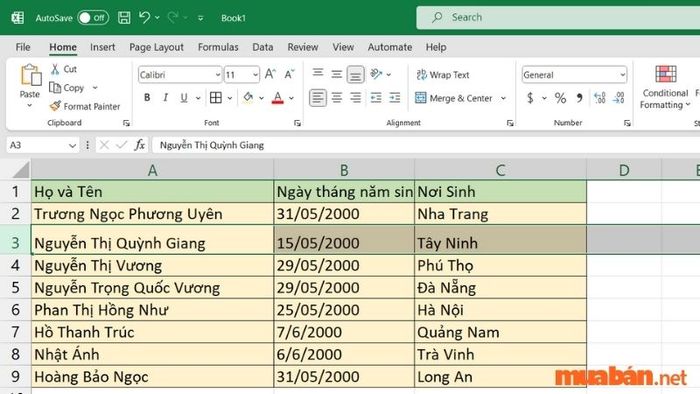Open the Font settings dialog launcher
Viewport: 700px width, 394px height.
point(297,123)
